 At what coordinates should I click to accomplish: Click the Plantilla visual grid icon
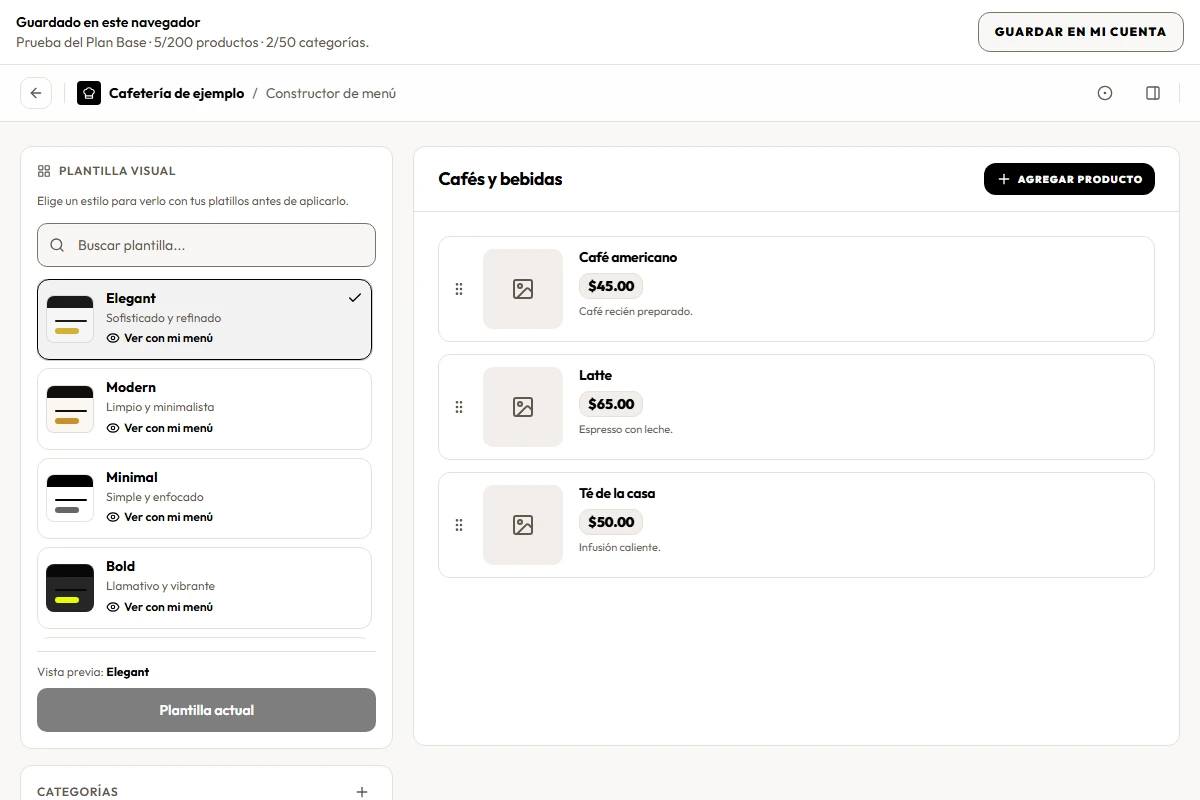(x=44, y=171)
